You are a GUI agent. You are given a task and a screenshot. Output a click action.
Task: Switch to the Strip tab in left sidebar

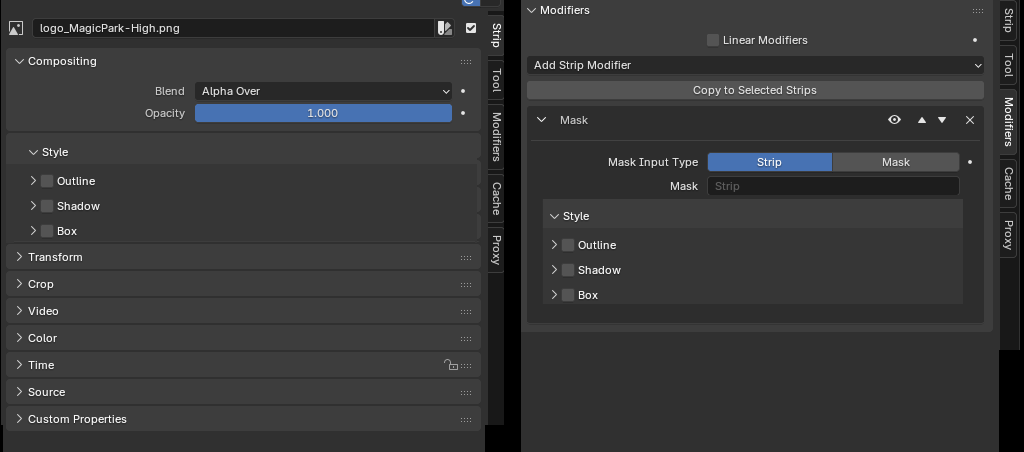[496, 35]
